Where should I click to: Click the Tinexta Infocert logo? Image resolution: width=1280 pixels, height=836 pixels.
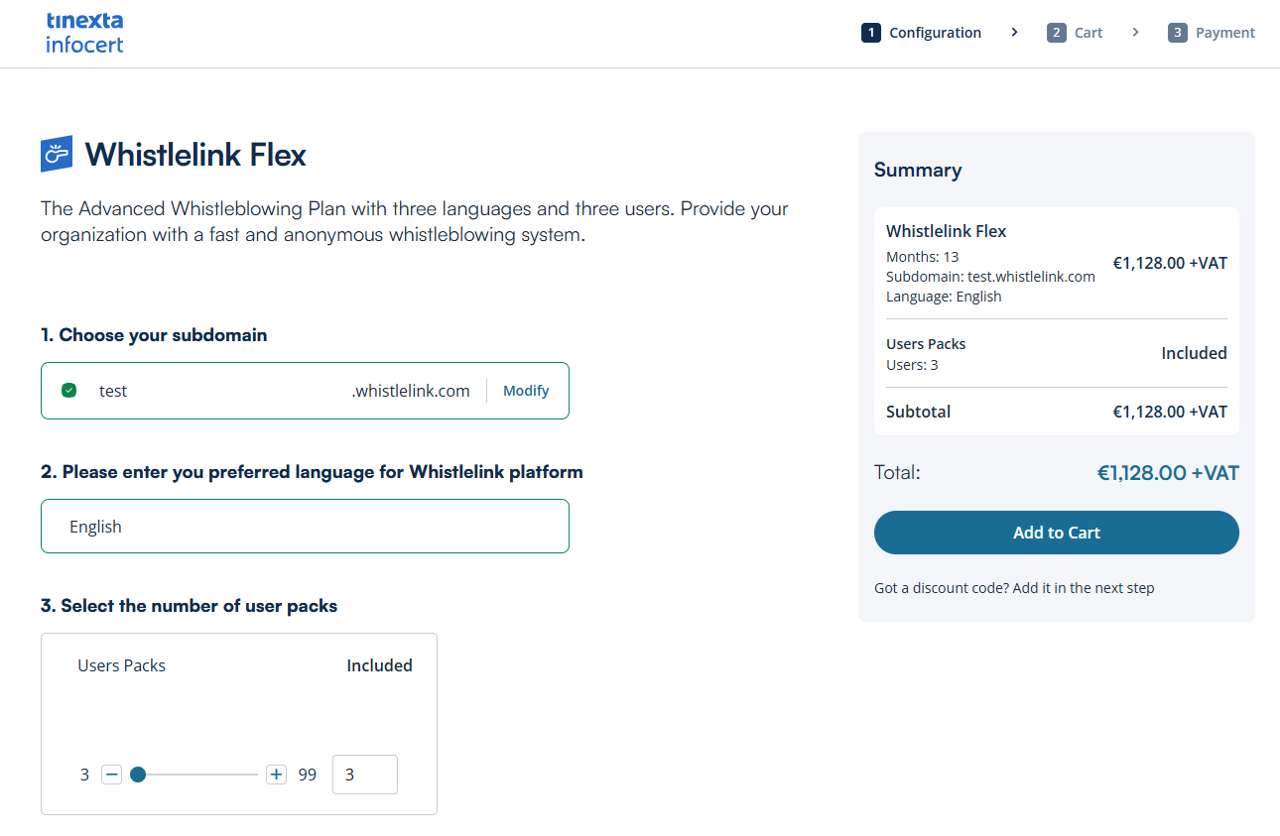(x=85, y=33)
